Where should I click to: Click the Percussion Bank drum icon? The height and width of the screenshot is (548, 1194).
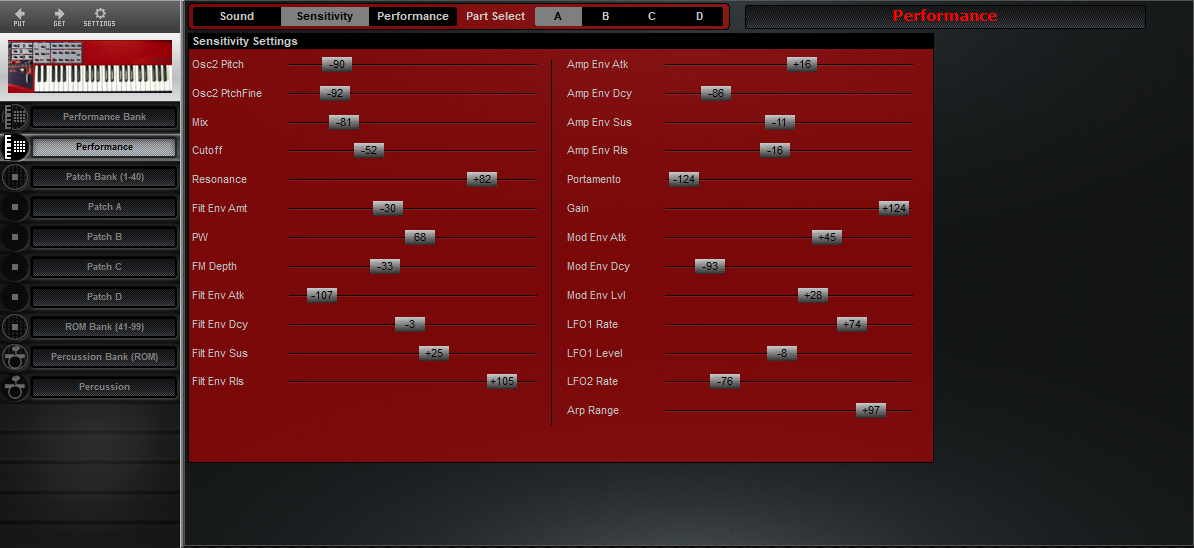click(x=15, y=357)
